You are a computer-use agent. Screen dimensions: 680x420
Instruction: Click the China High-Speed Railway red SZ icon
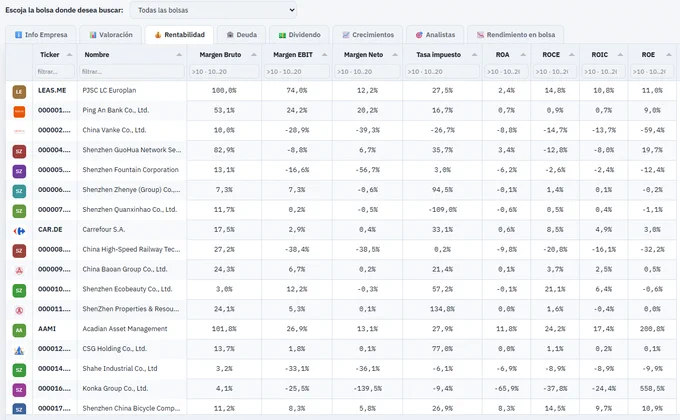19,251
